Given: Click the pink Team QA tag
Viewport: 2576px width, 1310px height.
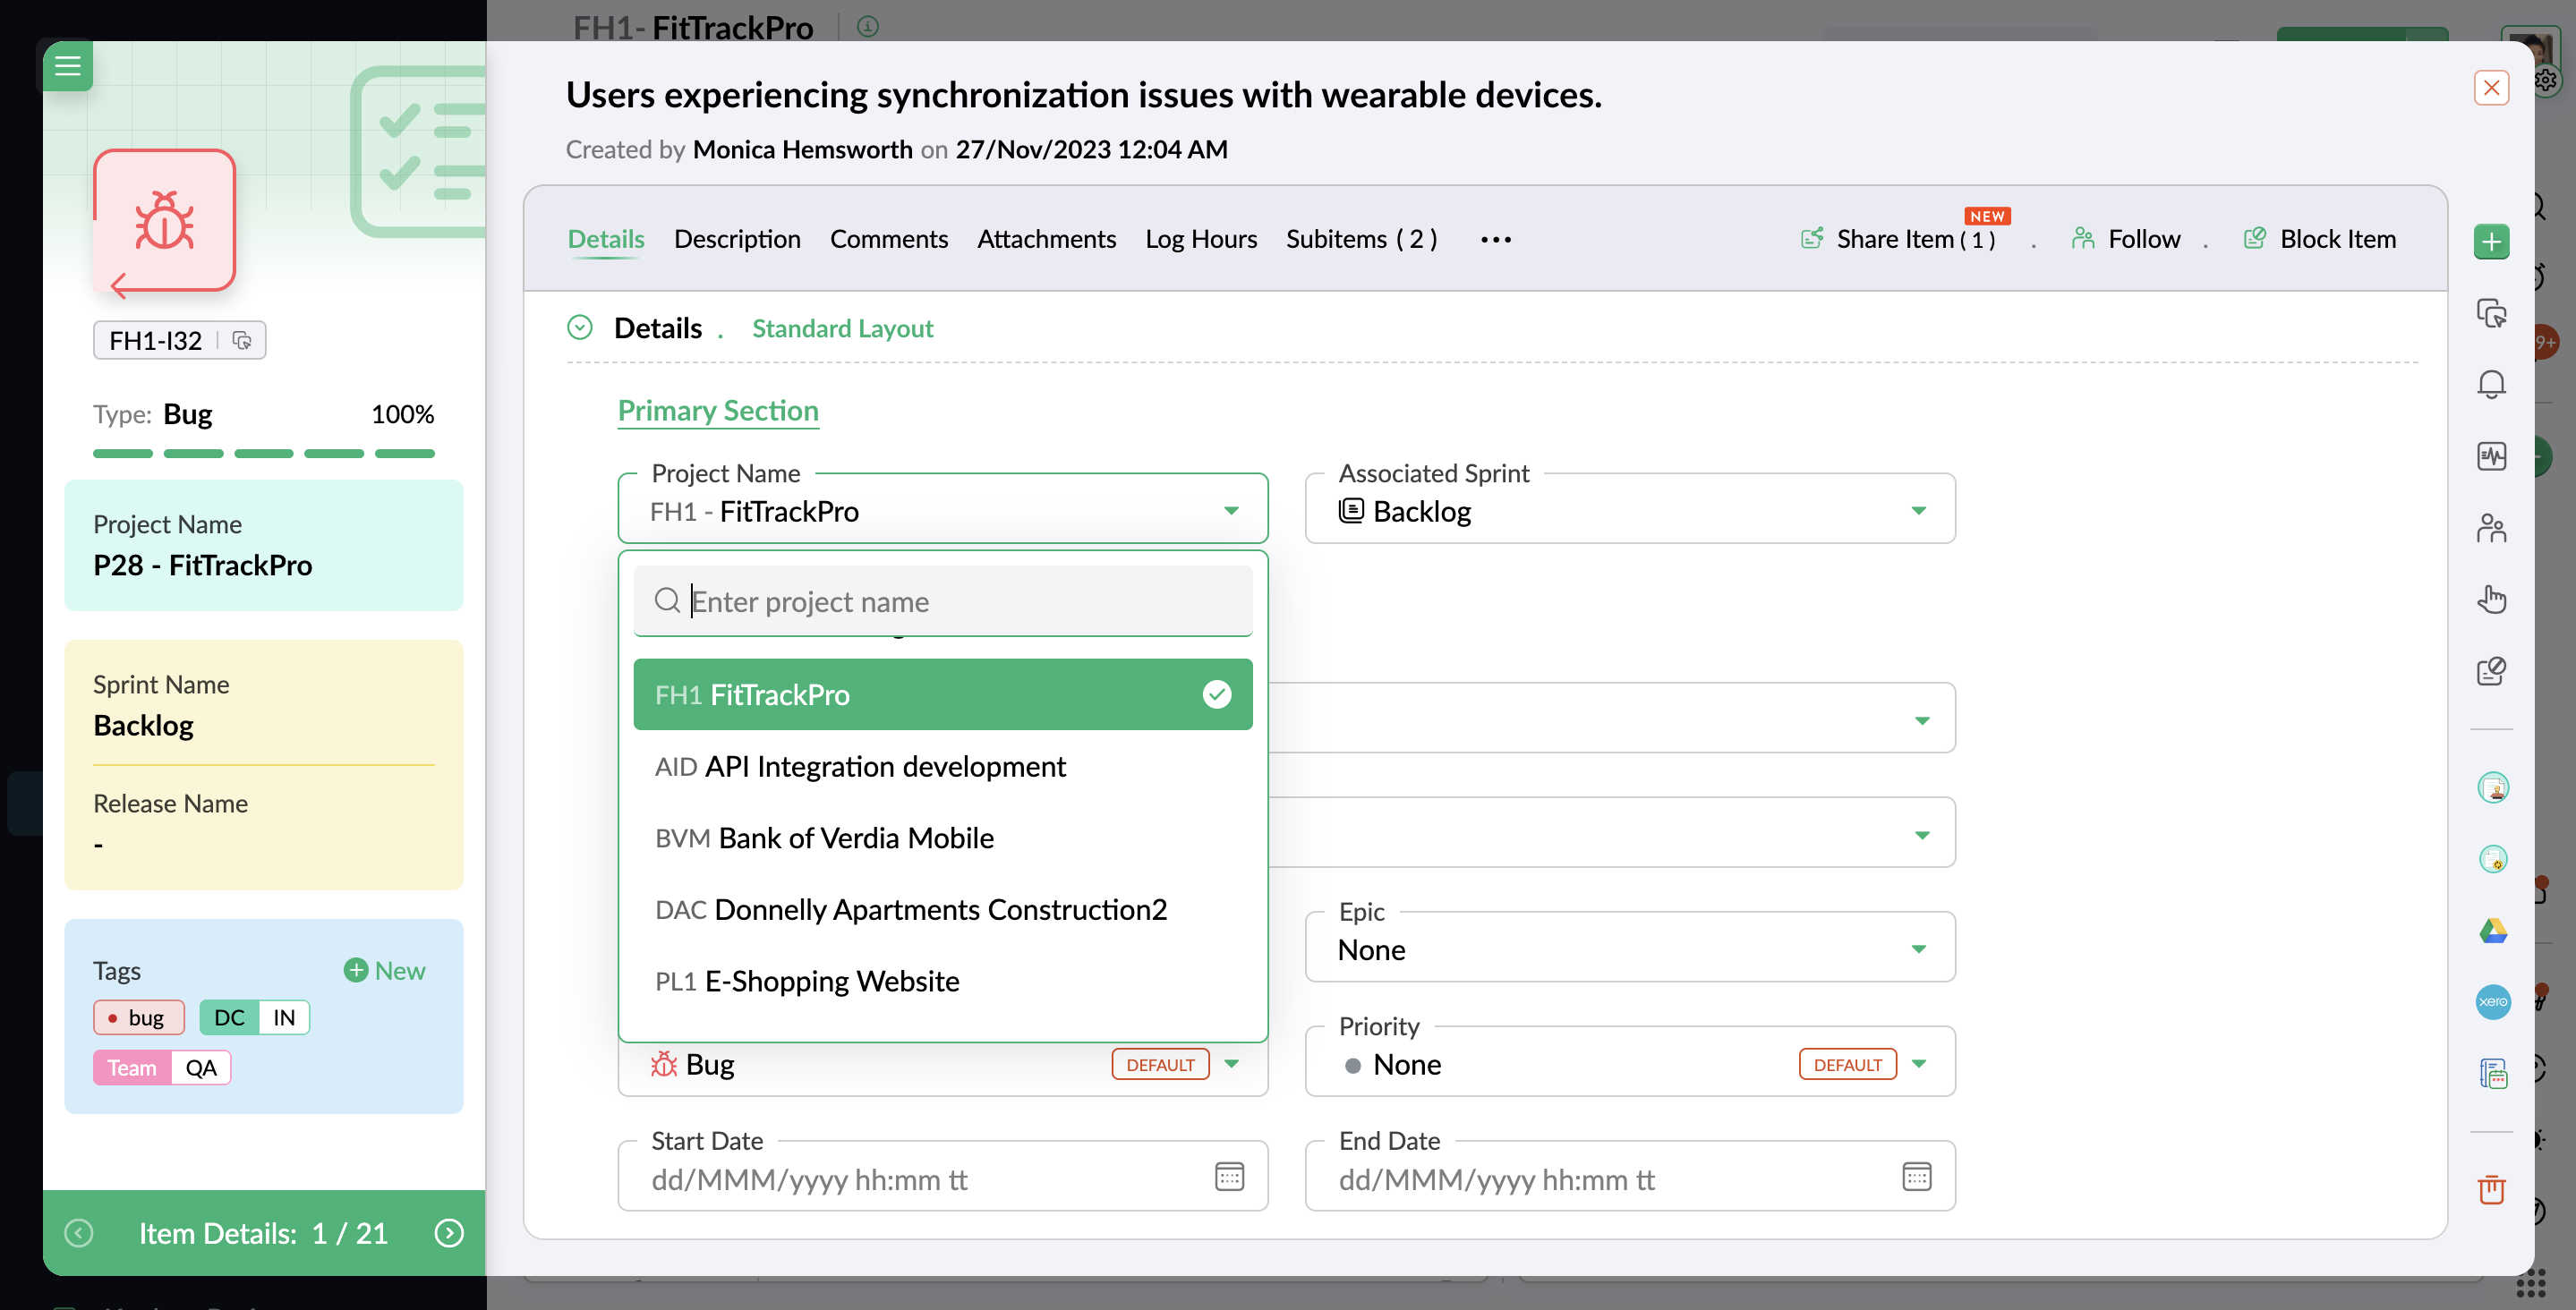Looking at the screenshot, I should tap(162, 1067).
